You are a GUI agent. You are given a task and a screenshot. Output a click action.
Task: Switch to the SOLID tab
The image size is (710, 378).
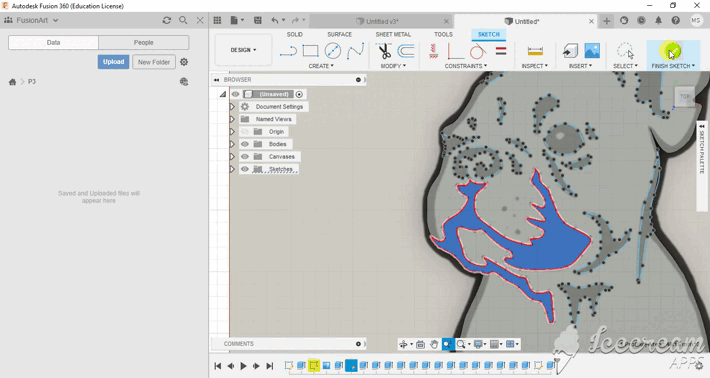point(294,34)
